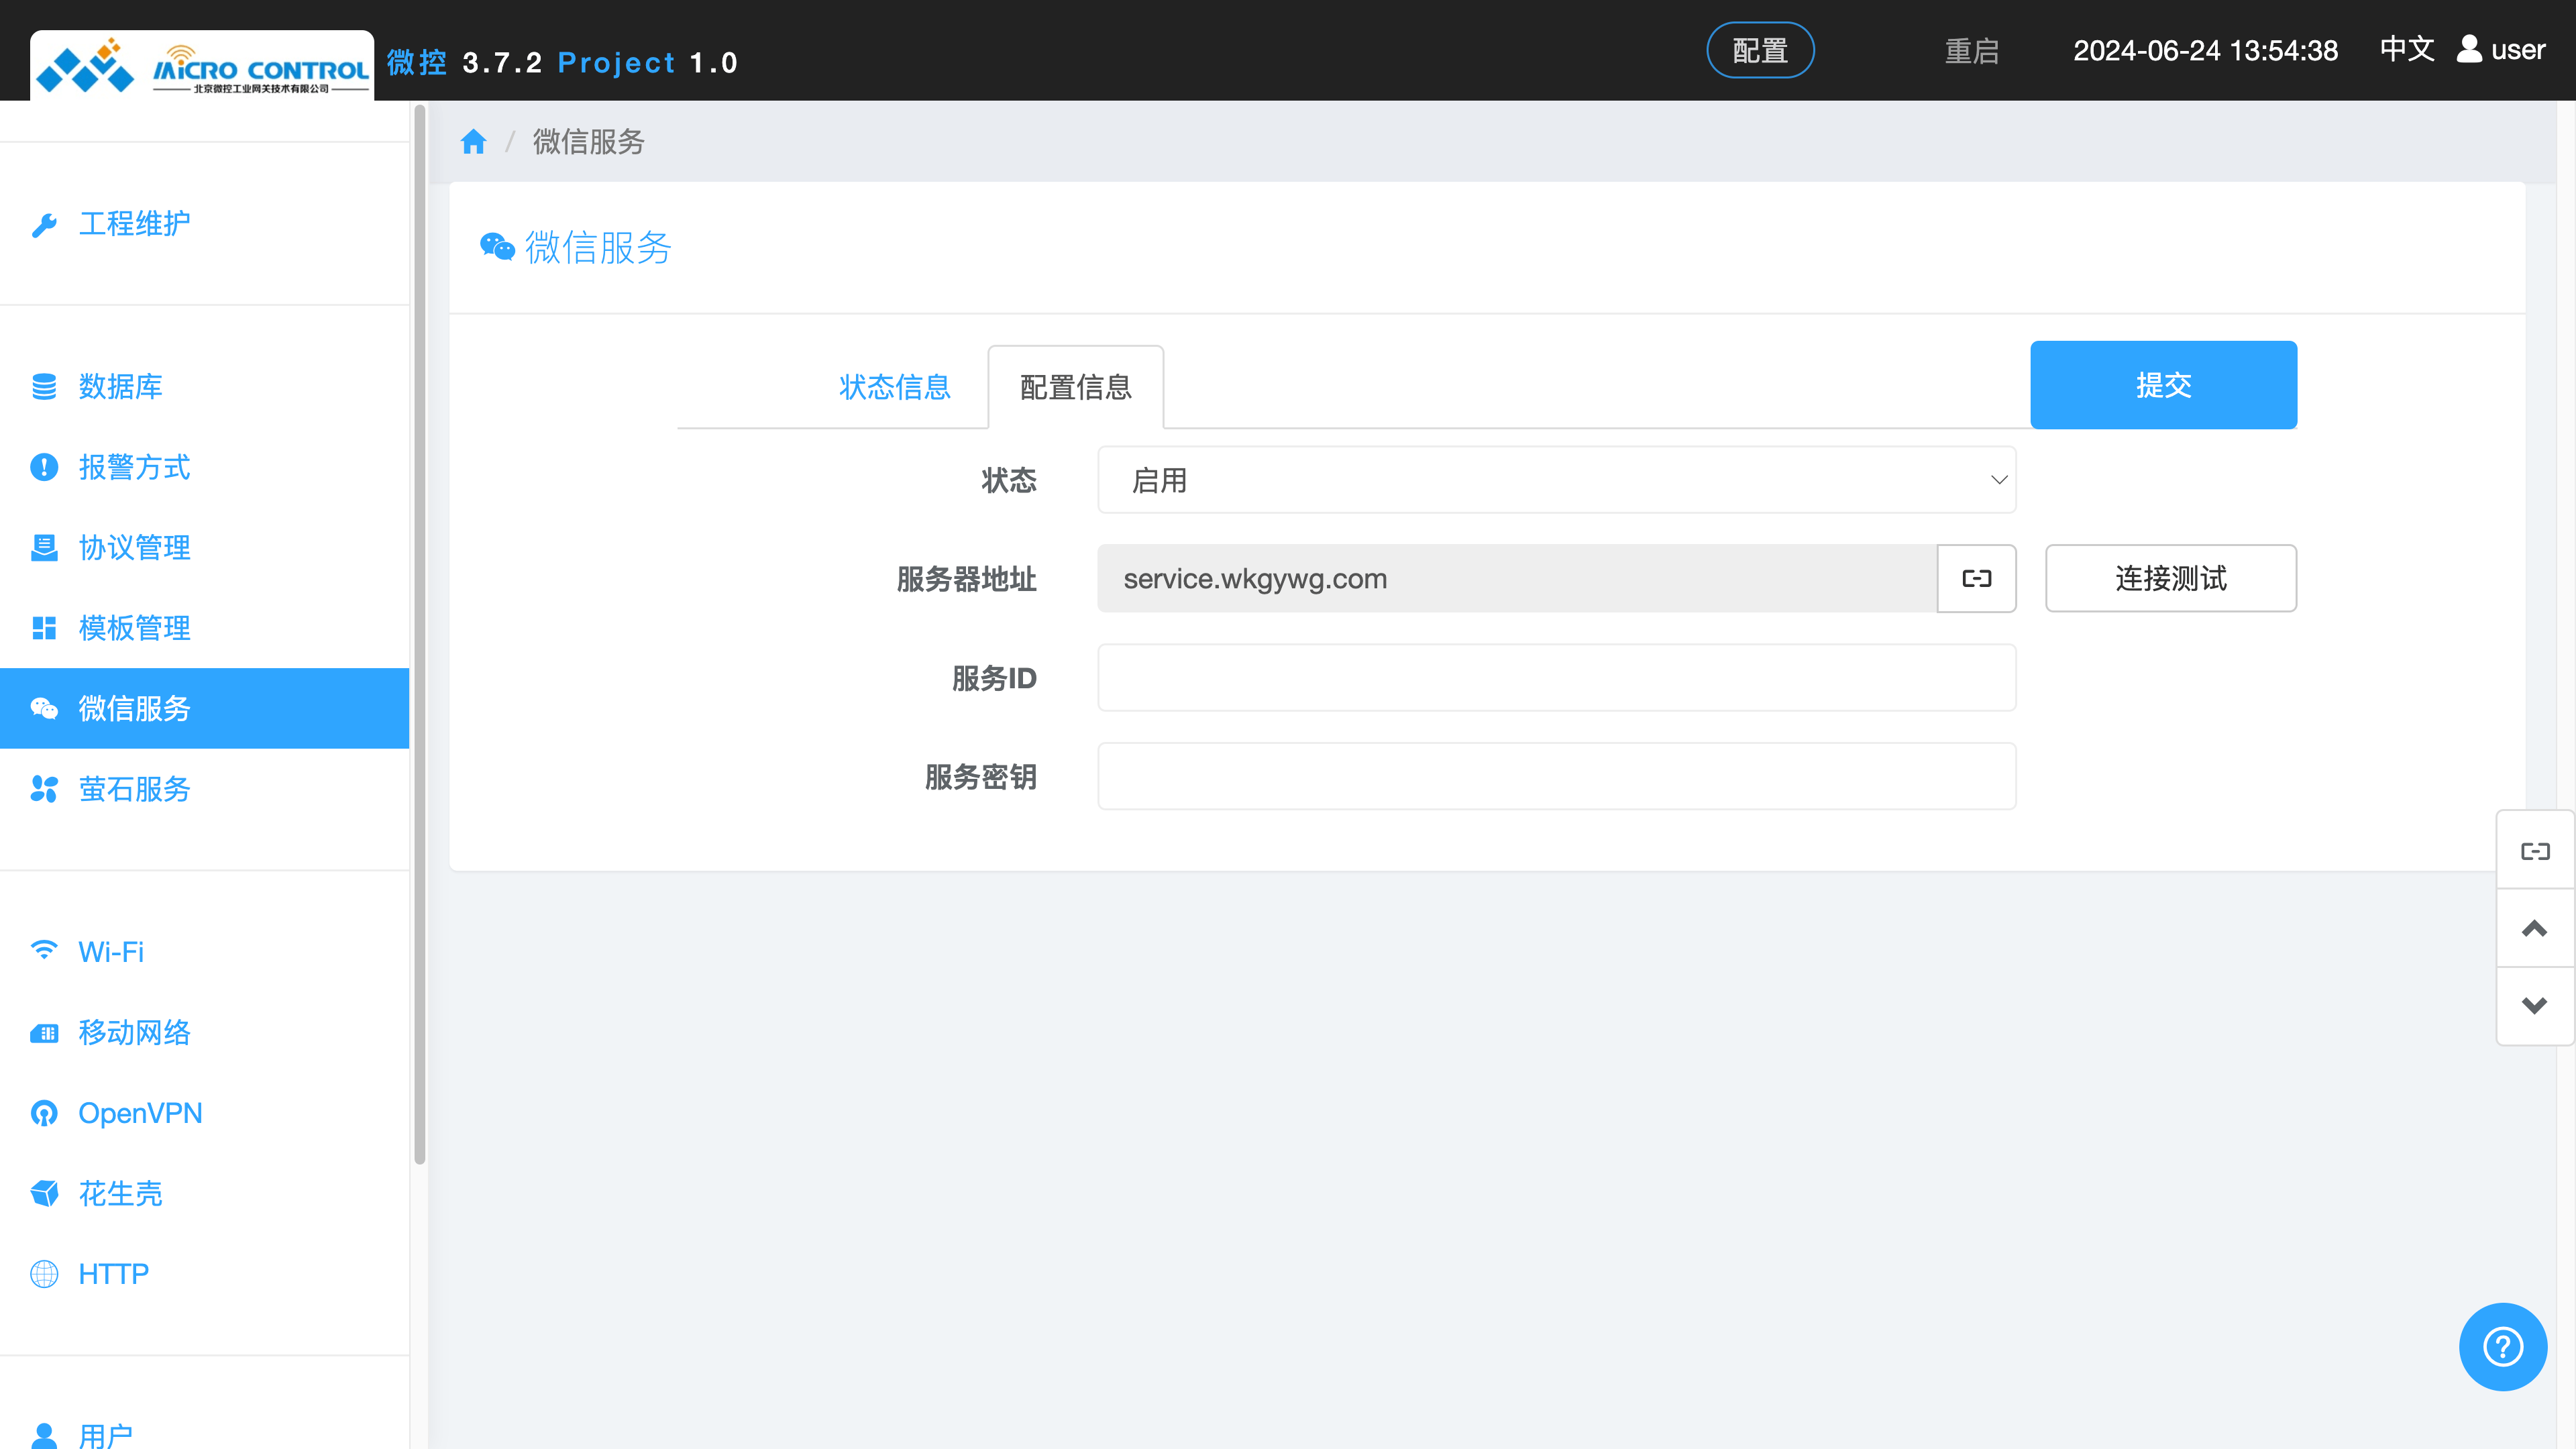2576x1449 pixels.
Task: Go to 花生壳 sidebar entry
Action: (x=120, y=1193)
